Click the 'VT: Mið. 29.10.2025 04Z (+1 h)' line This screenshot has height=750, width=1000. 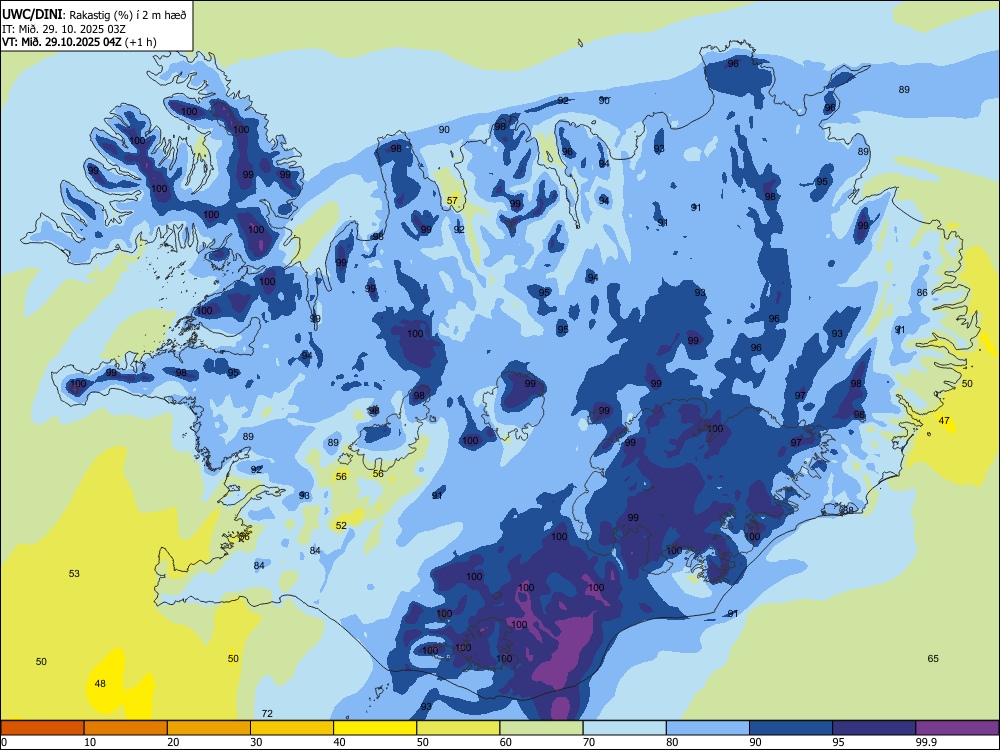[79, 42]
